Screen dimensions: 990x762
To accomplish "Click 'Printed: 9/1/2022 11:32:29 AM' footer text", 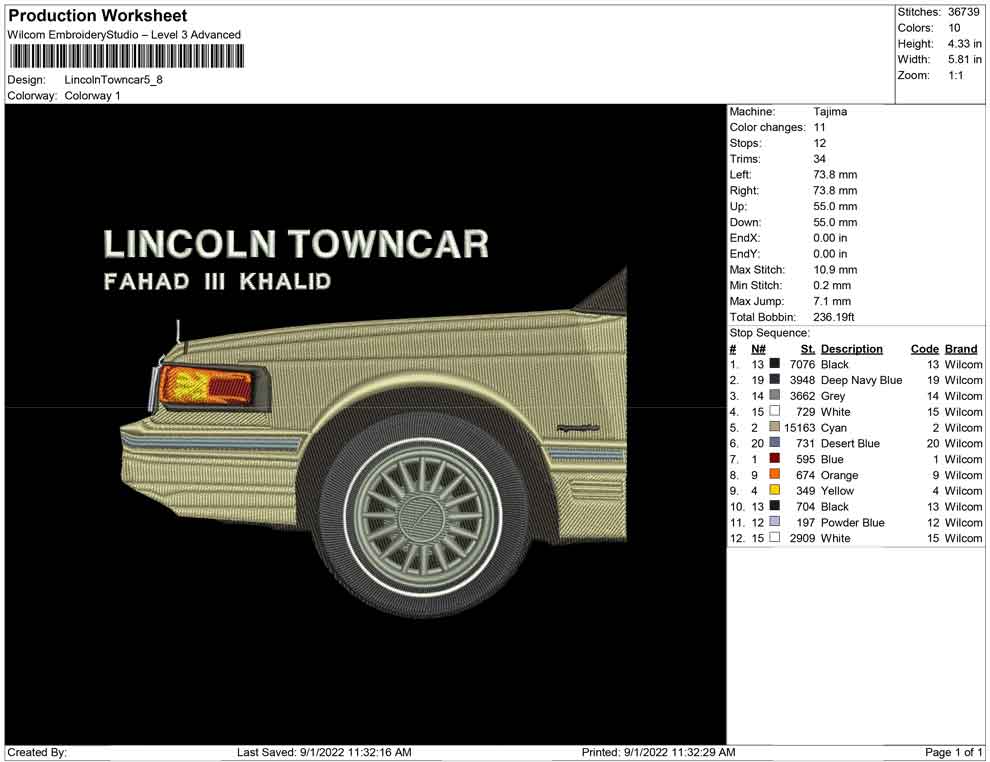I will [658, 752].
